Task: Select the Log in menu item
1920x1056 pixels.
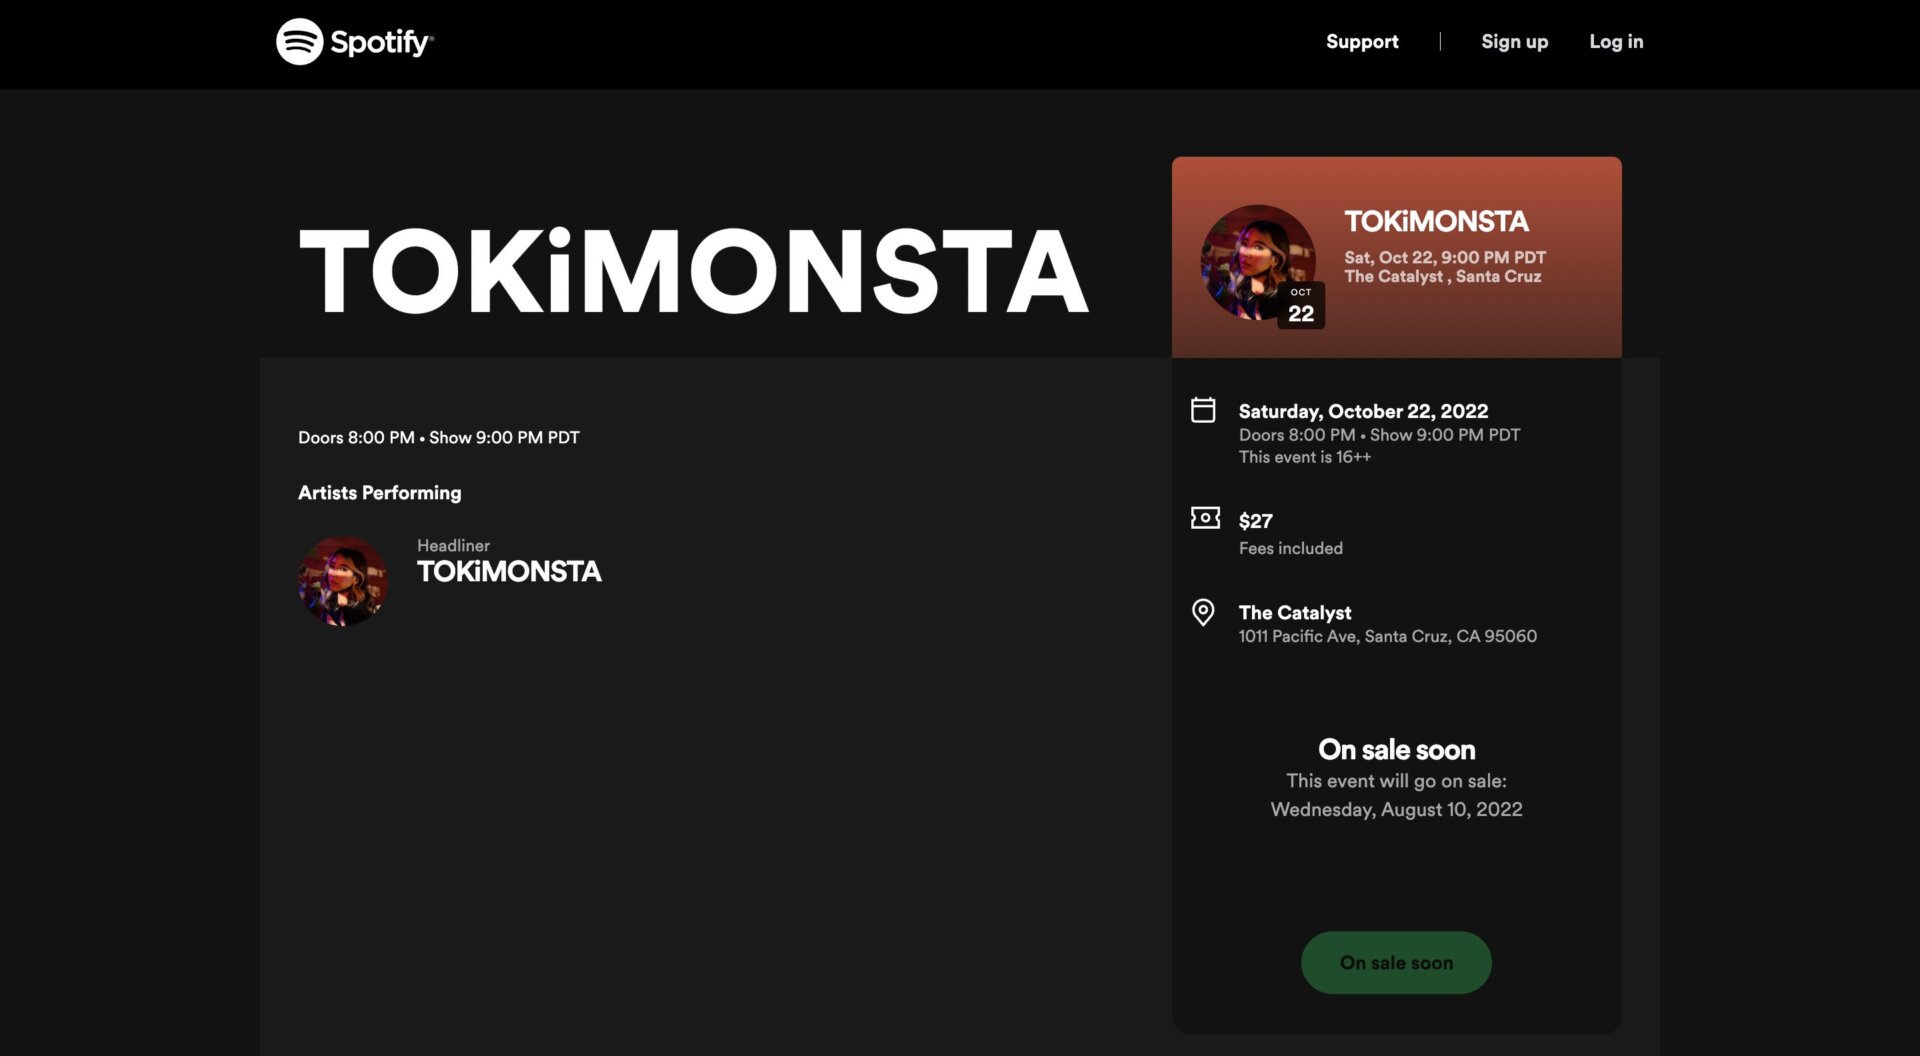Action: (x=1616, y=41)
